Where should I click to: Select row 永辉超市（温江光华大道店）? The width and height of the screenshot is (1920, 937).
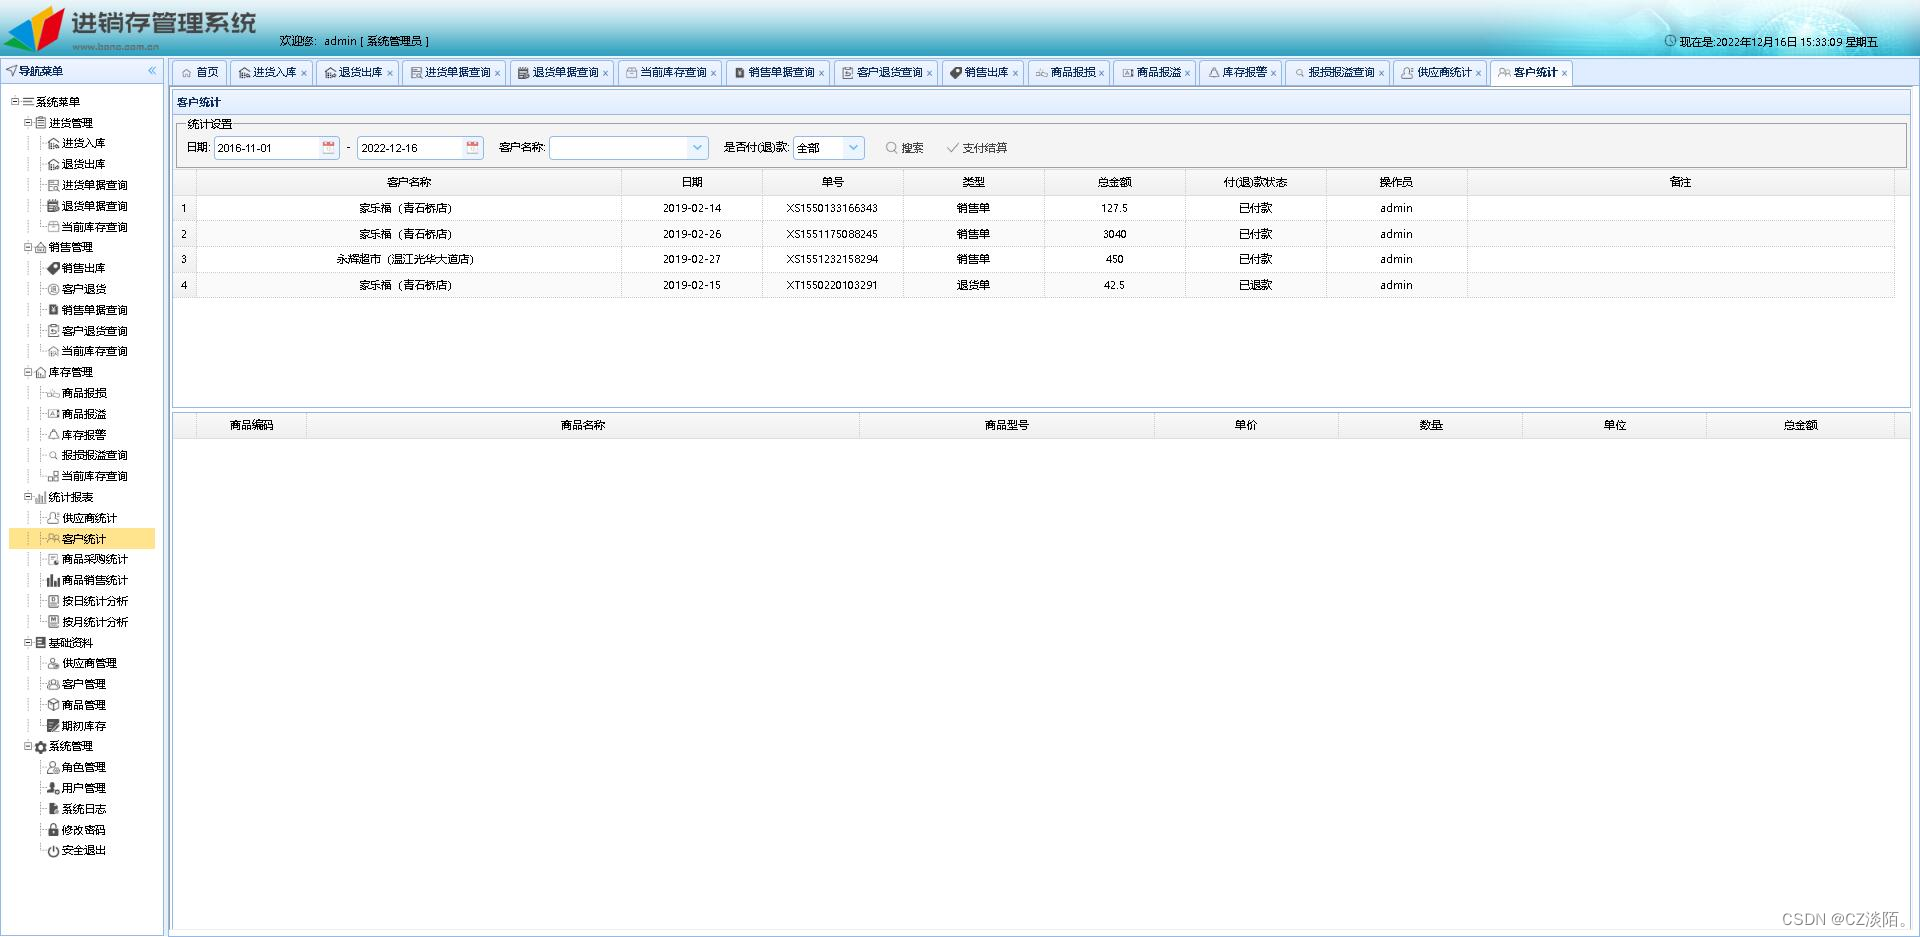click(1034, 259)
